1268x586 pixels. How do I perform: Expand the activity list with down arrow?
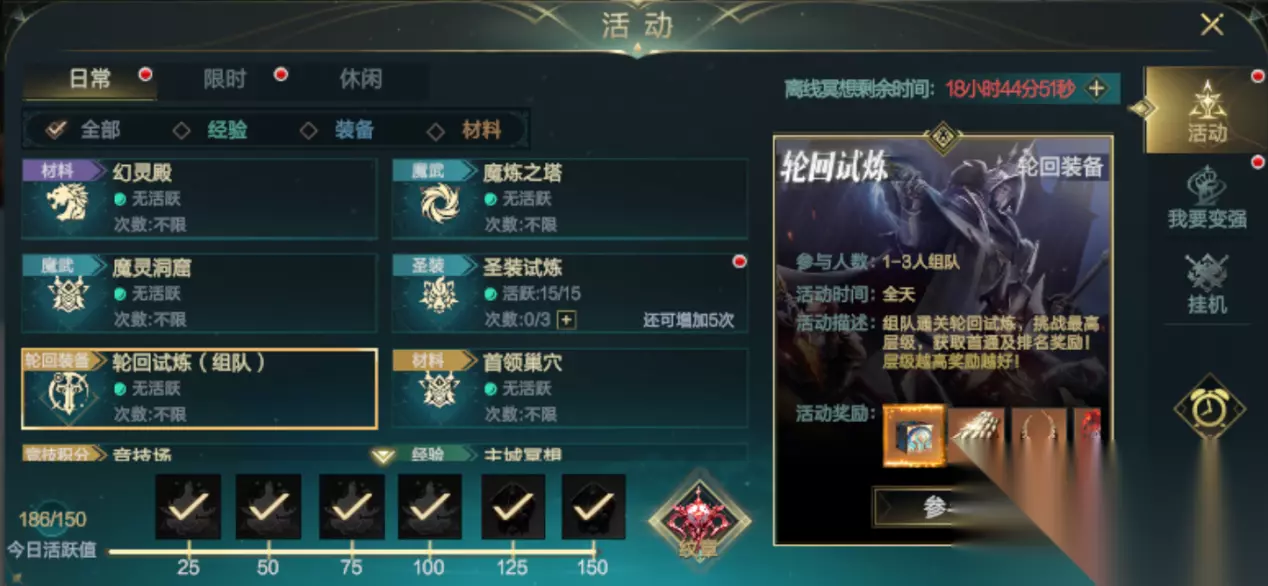click(x=383, y=456)
